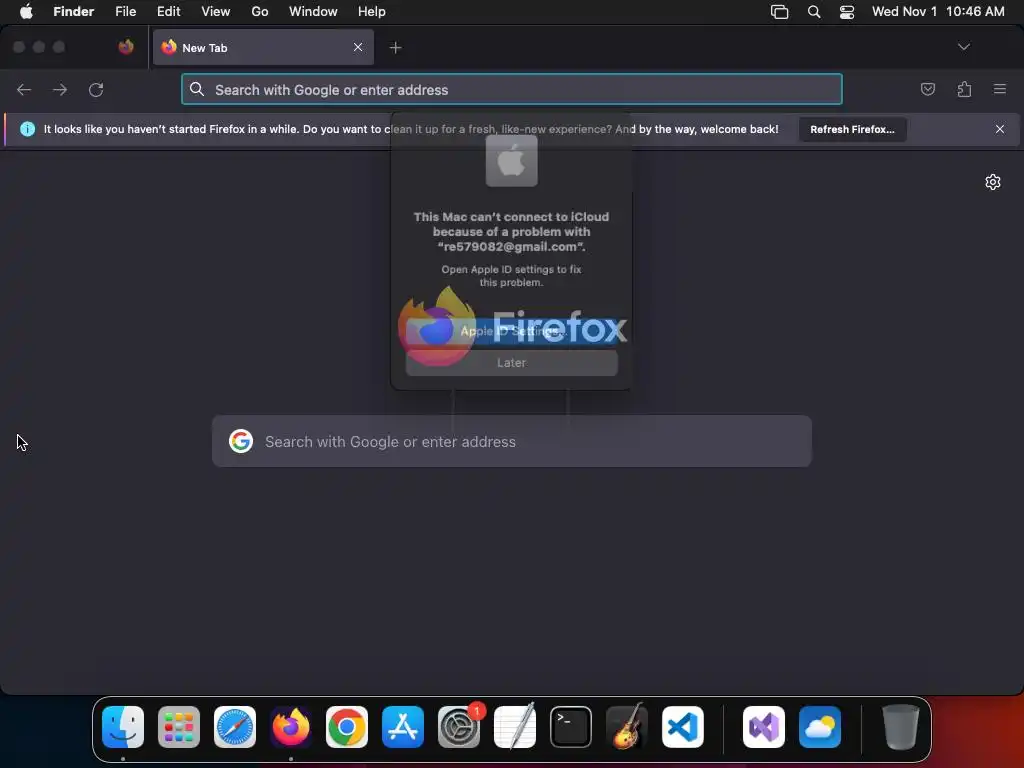
Task: Save to Pocket icon in toolbar
Action: tap(927, 89)
